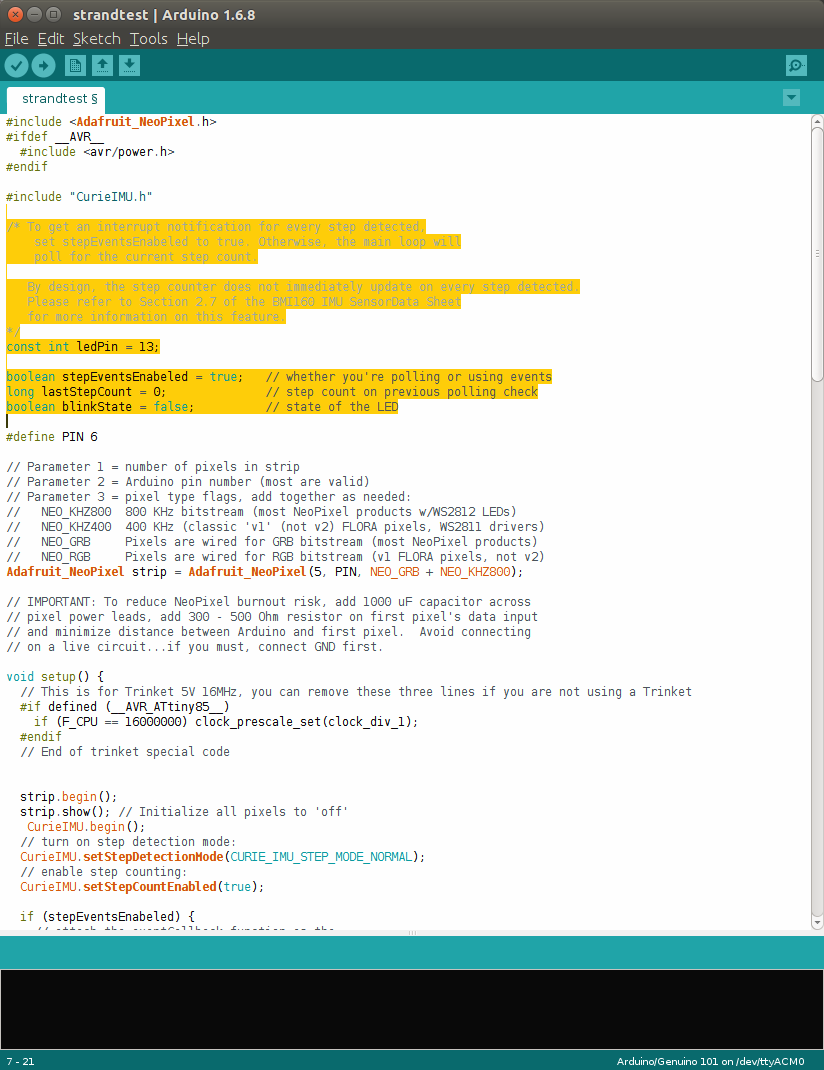
Task: Click the '#ifdef __AVR__' line
Action: 55,136
